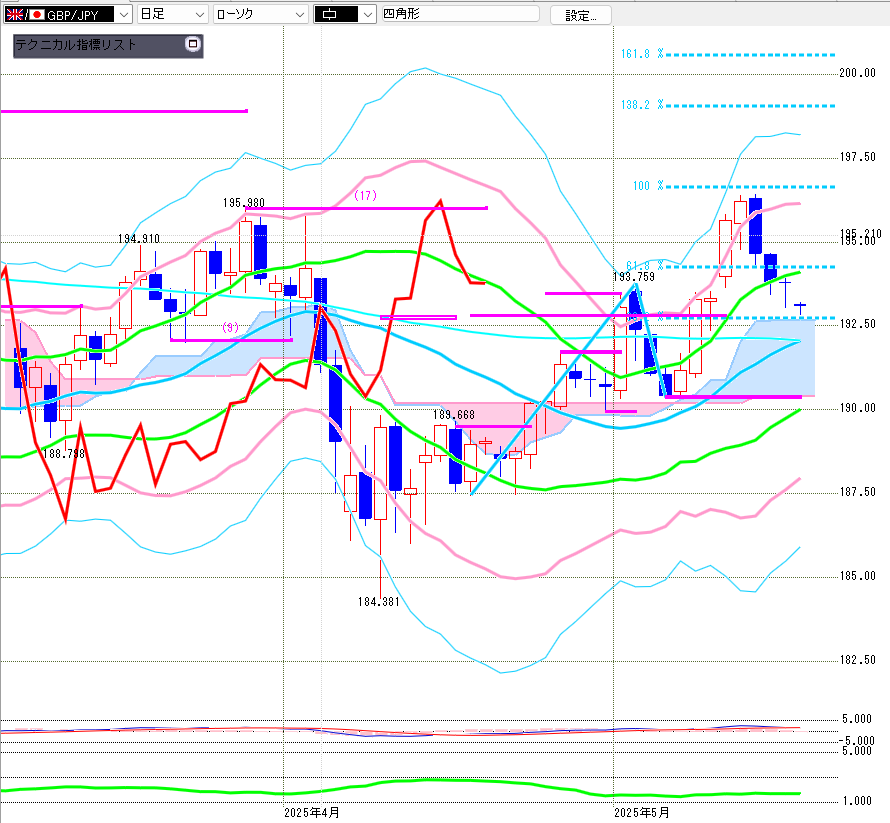Click the 2025年5月 date axis label
The image size is (890, 823).
(x=641, y=813)
